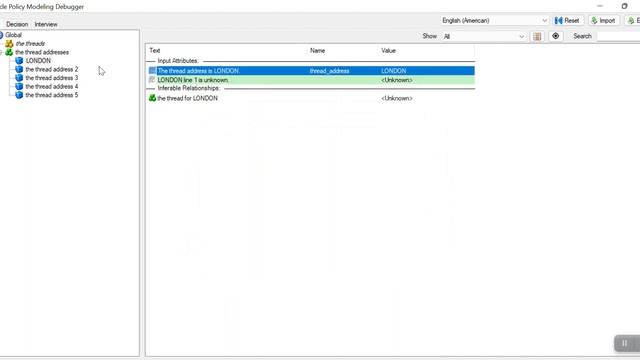Select 'the thread addresses' tree label
Viewport: 640px width, 360px height.
42,52
